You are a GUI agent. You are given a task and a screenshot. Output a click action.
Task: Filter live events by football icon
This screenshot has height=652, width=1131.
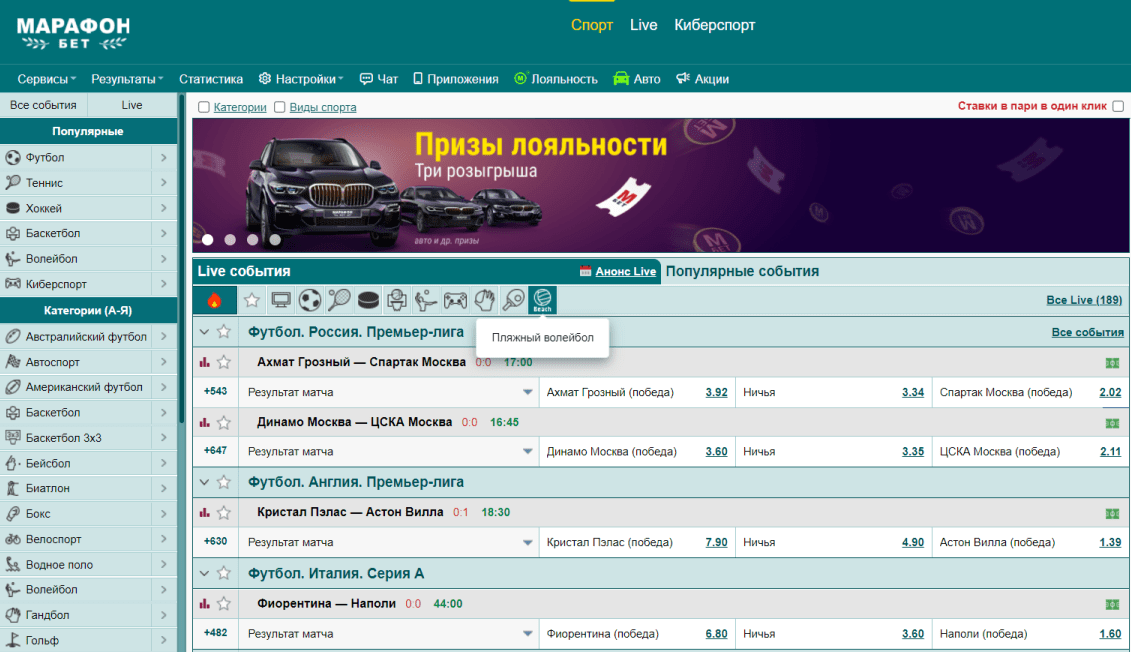click(x=309, y=300)
